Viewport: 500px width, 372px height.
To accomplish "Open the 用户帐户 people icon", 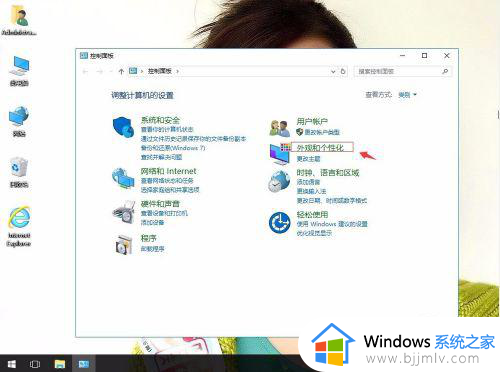I will tap(279, 128).
